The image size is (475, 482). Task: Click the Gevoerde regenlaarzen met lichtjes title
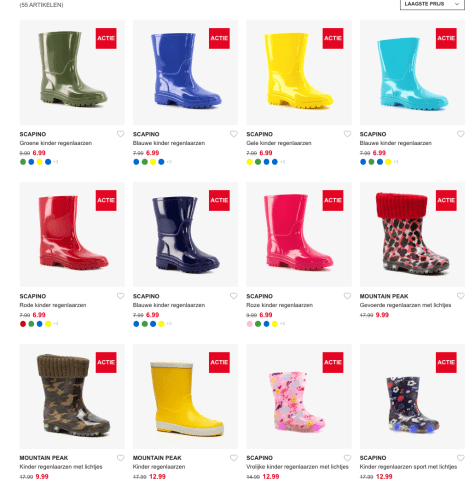click(x=405, y=305)
